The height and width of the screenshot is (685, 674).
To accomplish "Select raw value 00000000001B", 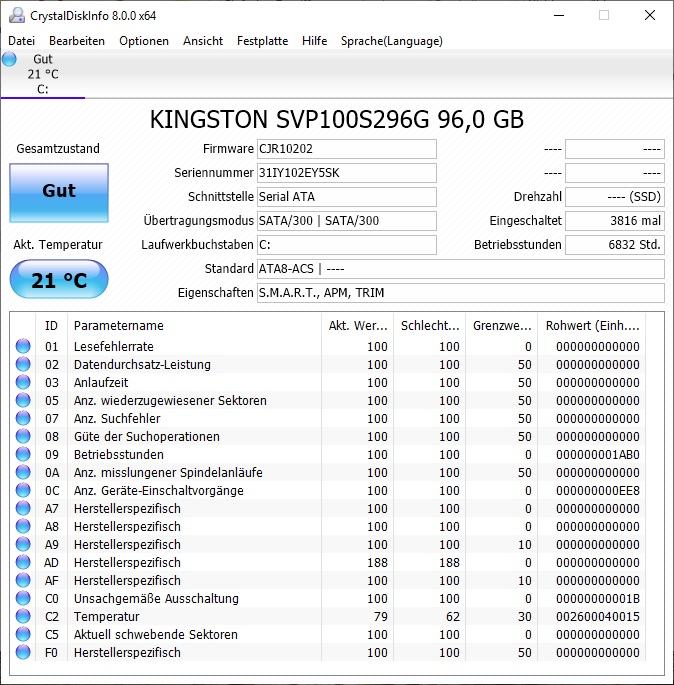I will (598, 599).
